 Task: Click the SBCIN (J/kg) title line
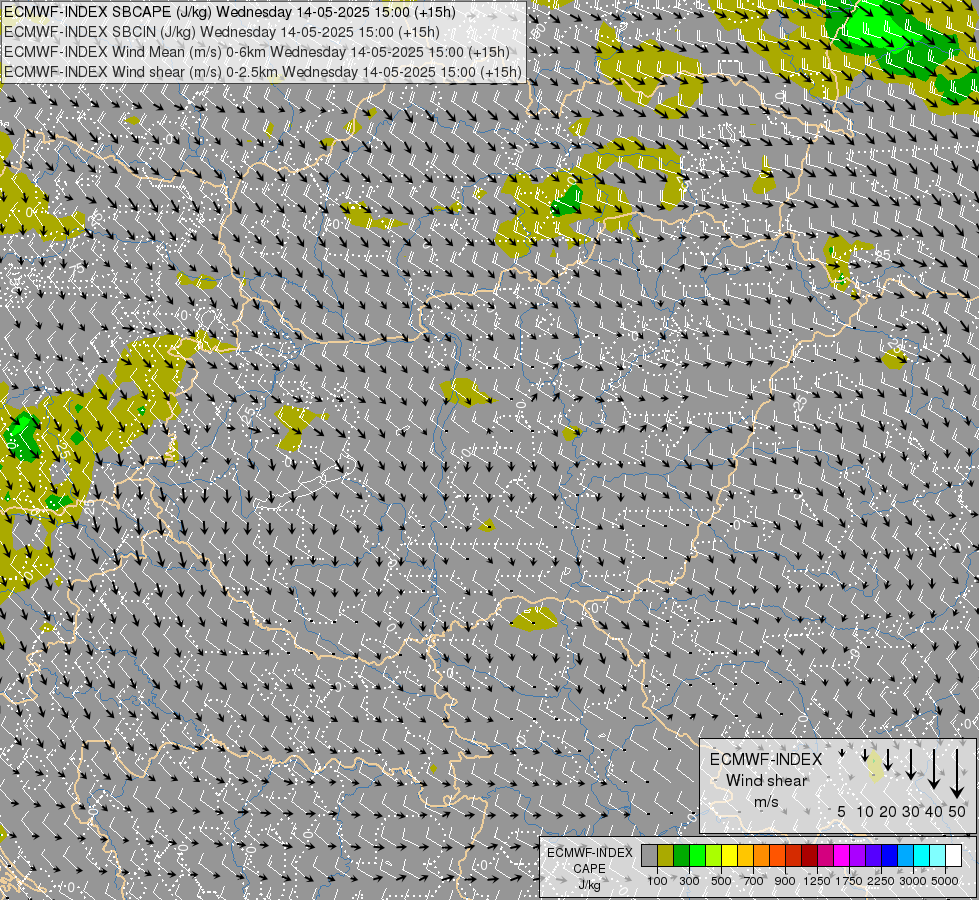point(222,32)
